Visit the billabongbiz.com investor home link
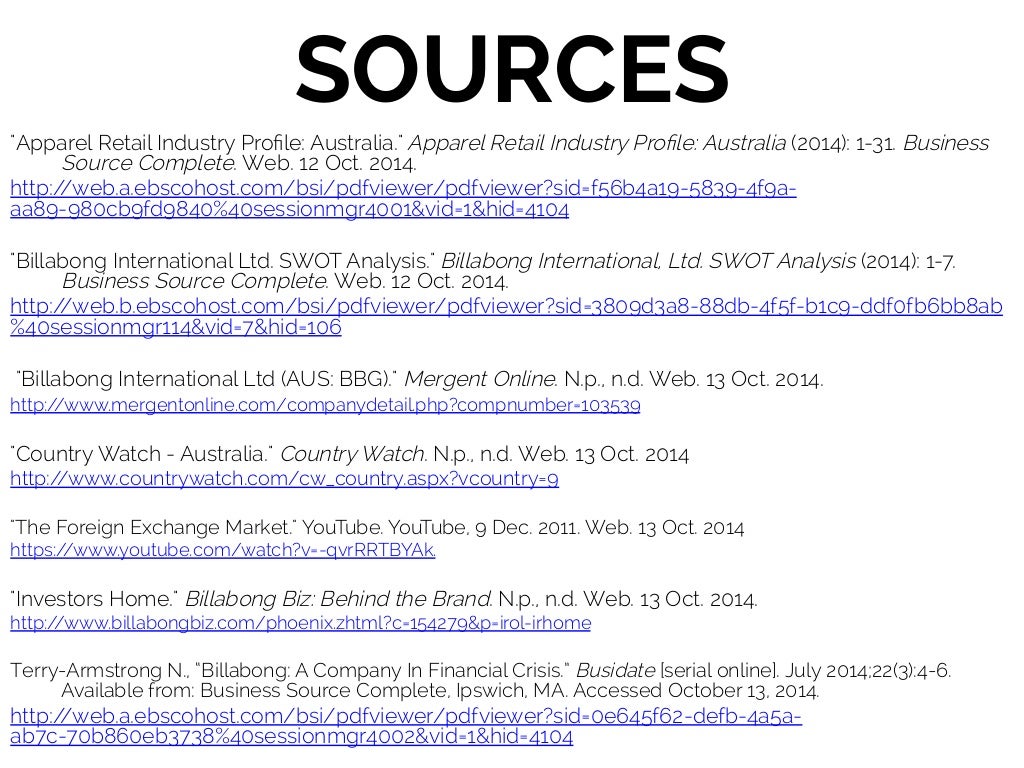Viewport: 1024px width, 768px height. pos(300,622)
